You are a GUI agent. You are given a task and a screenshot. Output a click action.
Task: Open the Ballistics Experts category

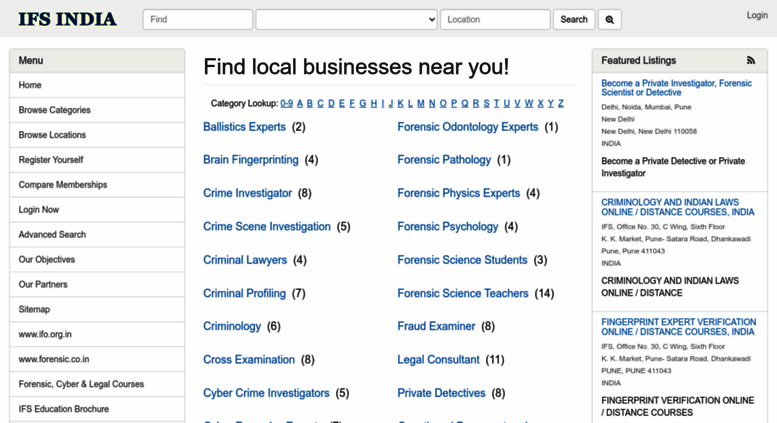click(x=244, y=127)
